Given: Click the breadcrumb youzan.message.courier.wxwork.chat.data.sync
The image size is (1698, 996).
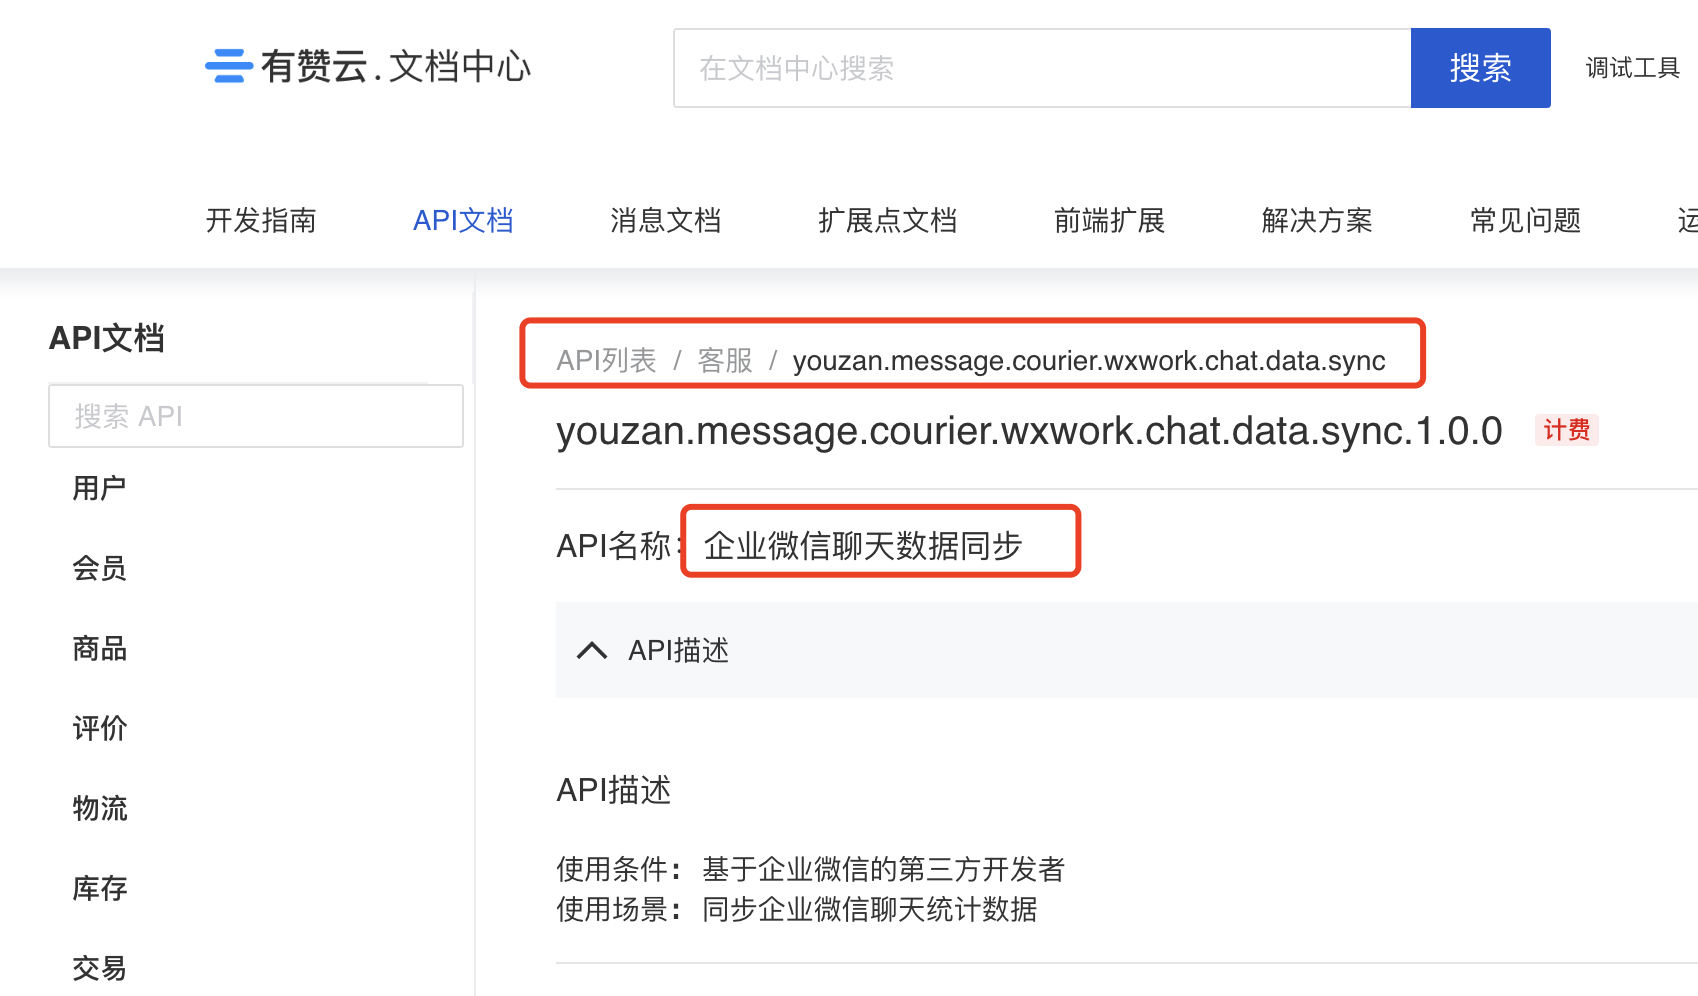Looking at the screenshot, I should (x=1089, y=360).
